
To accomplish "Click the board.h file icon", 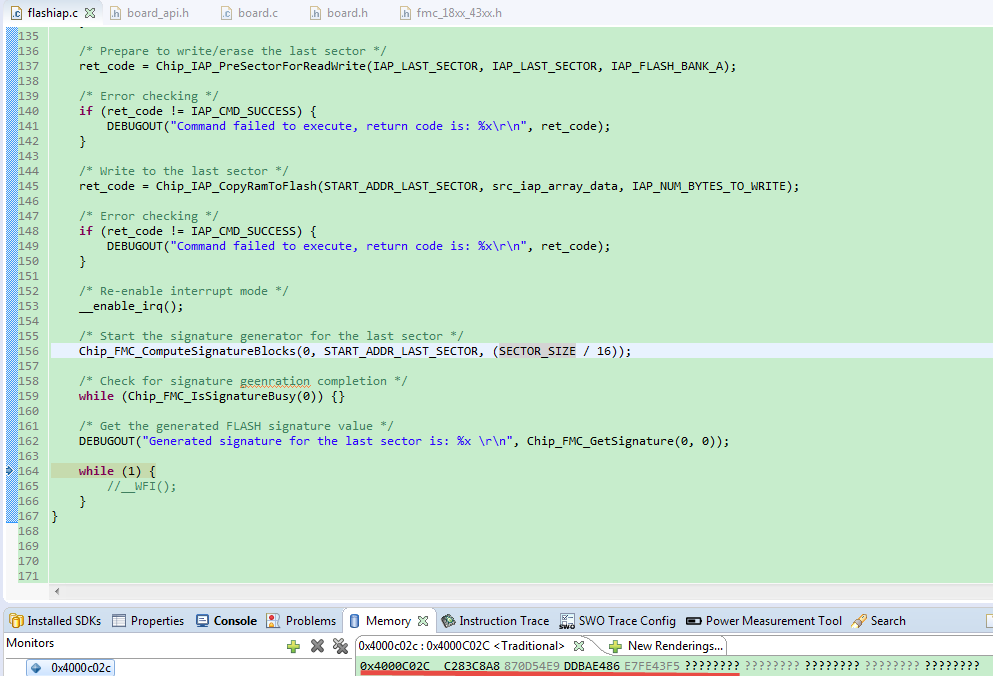I will 315,13.
